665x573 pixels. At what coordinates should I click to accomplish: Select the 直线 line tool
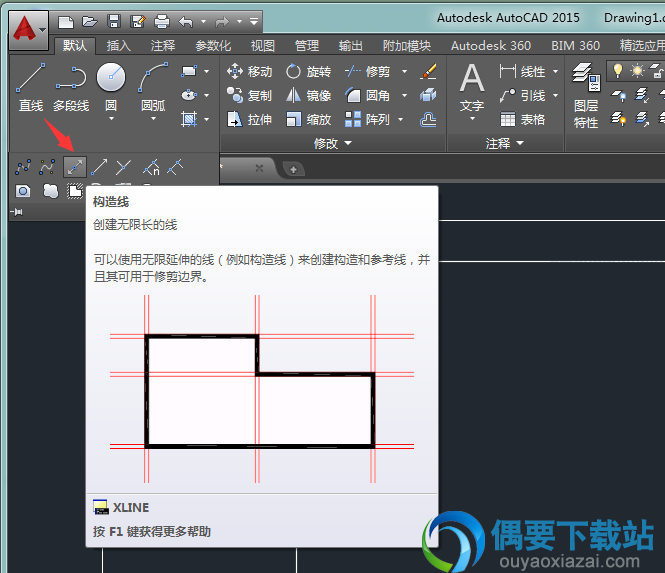point(31,87)
